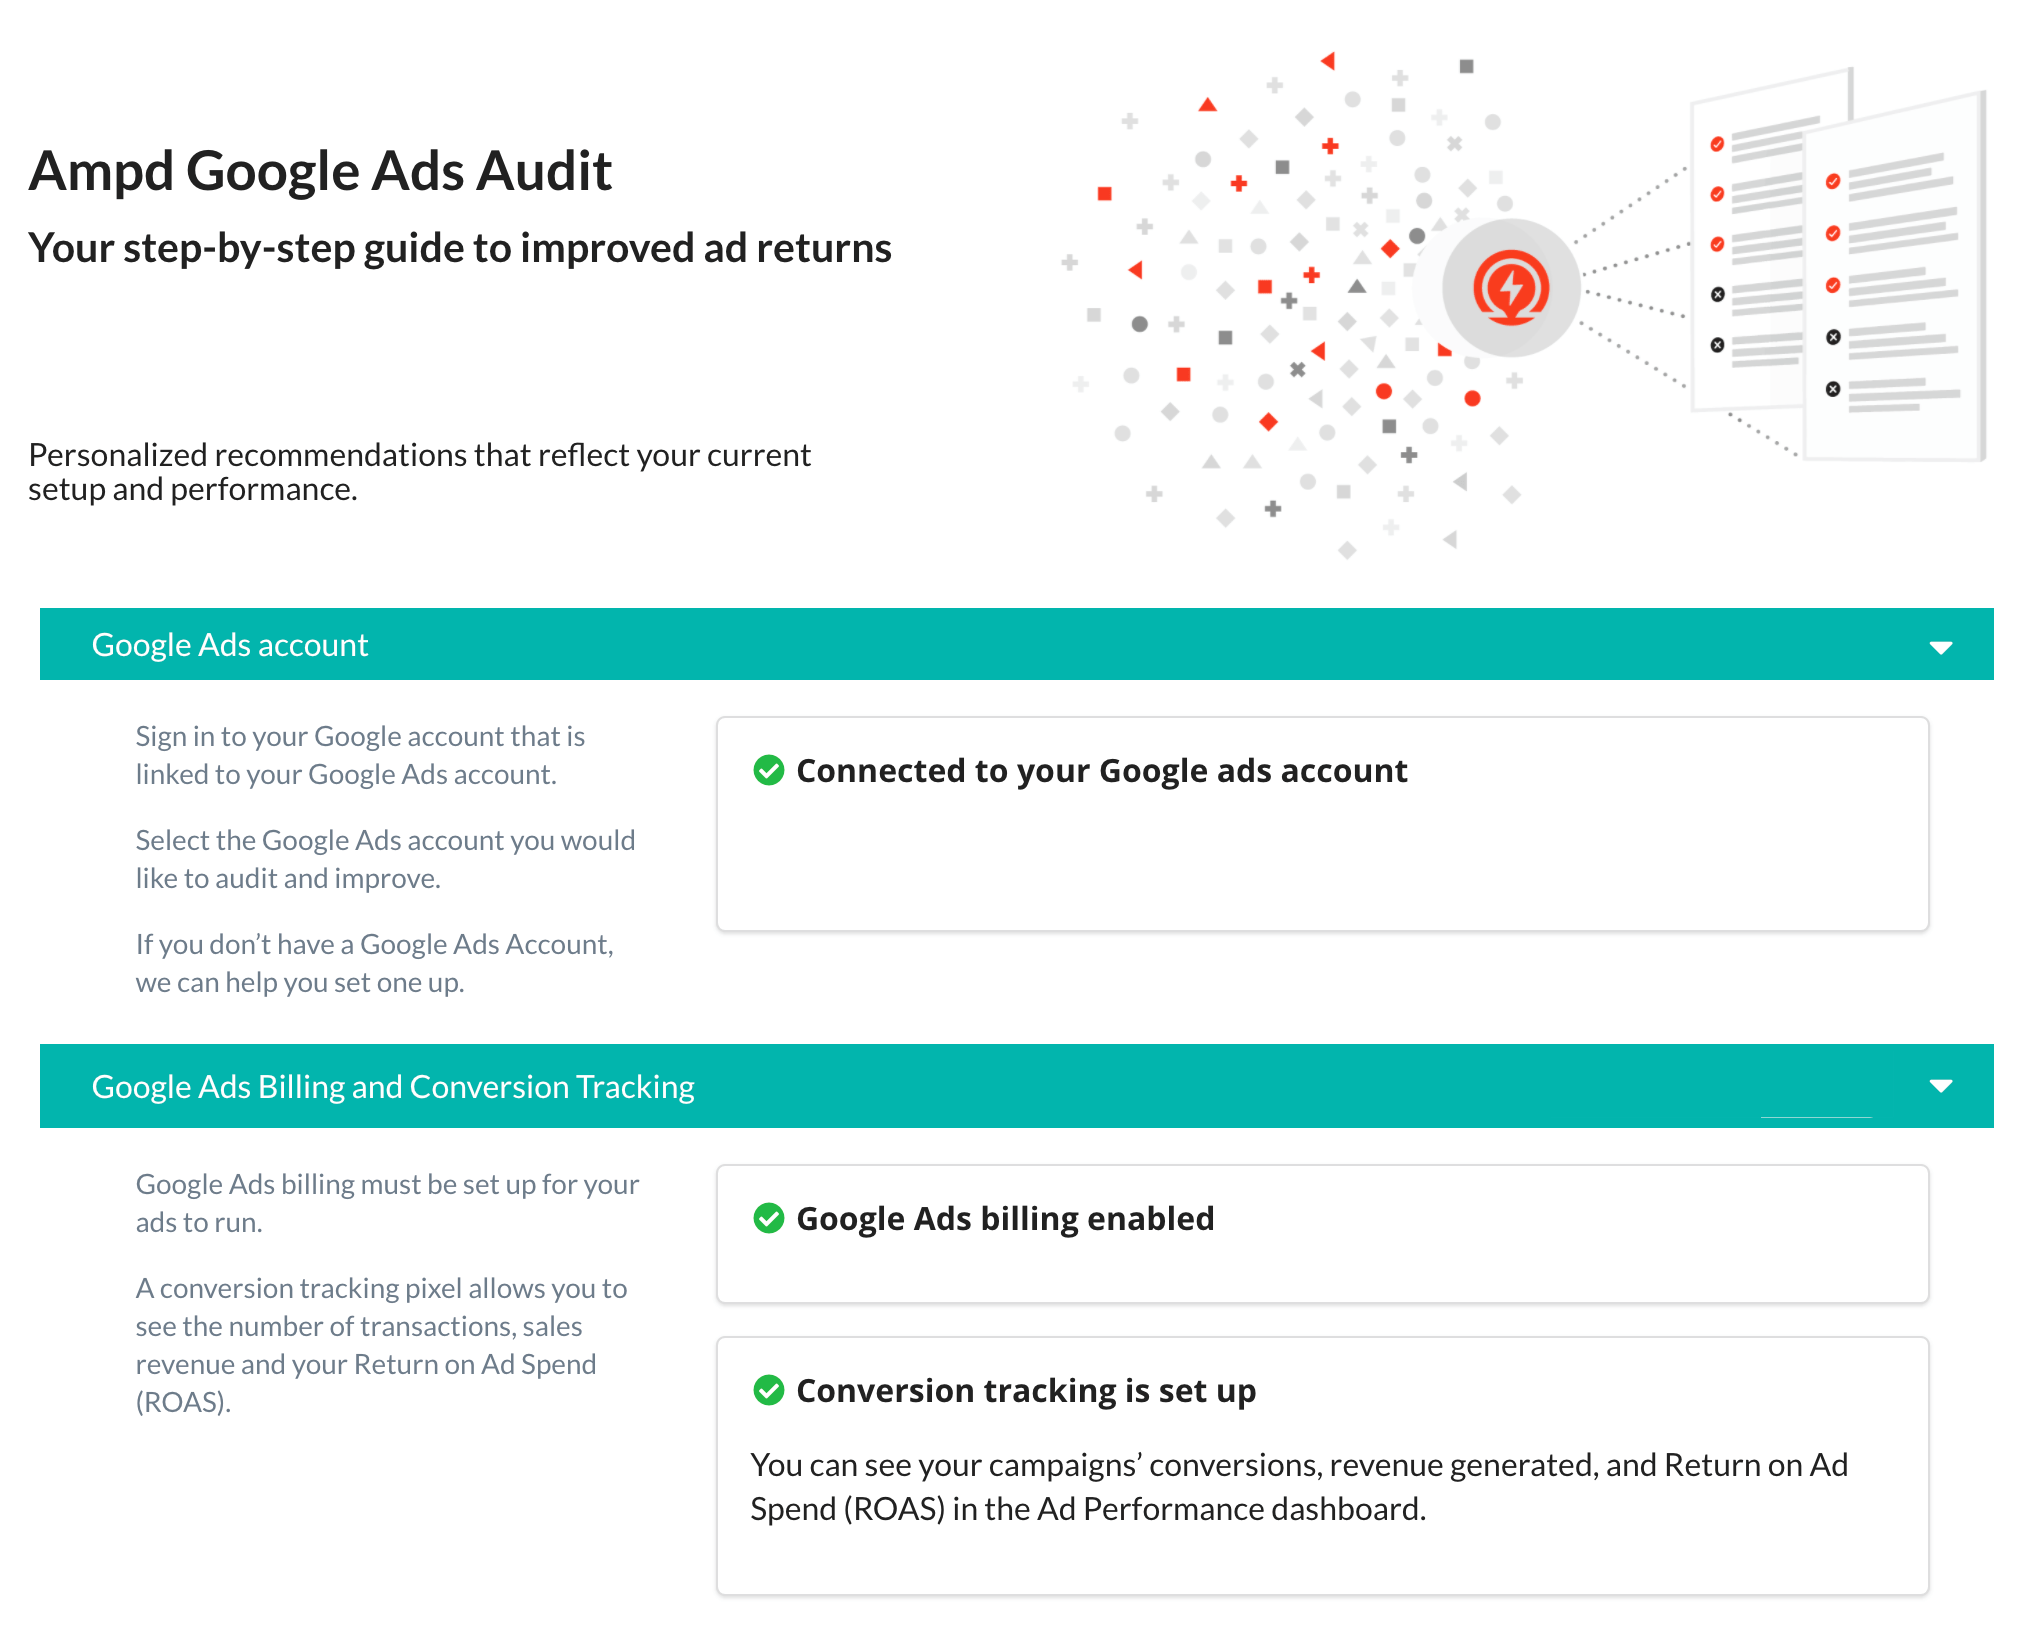Select 'Google Ads billing enabled' text

point(1005,1218)
